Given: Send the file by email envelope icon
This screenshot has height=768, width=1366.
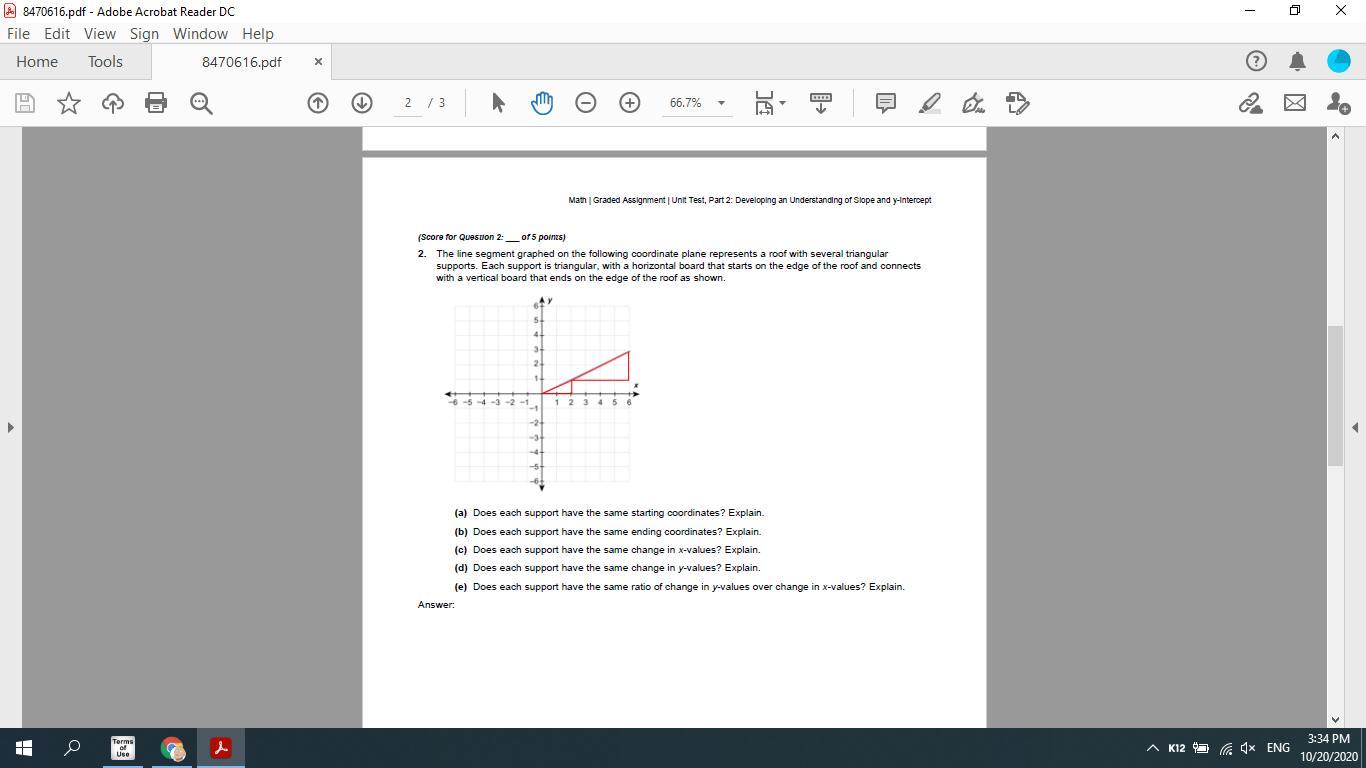Looking at the screenshot, I should (x=1295, y=103).
